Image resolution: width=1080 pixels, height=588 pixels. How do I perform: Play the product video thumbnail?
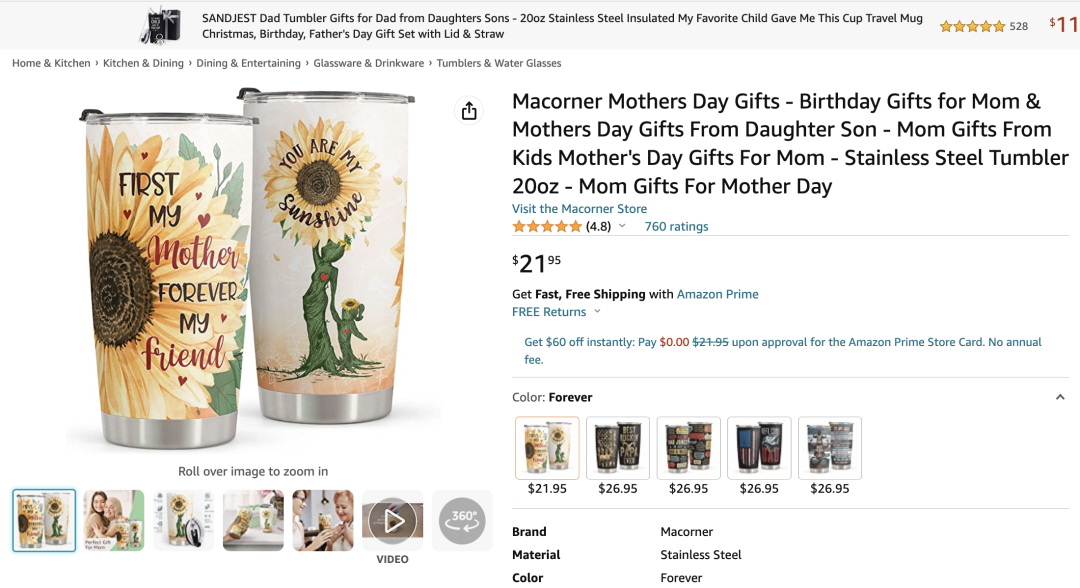[x=393, y=520]
